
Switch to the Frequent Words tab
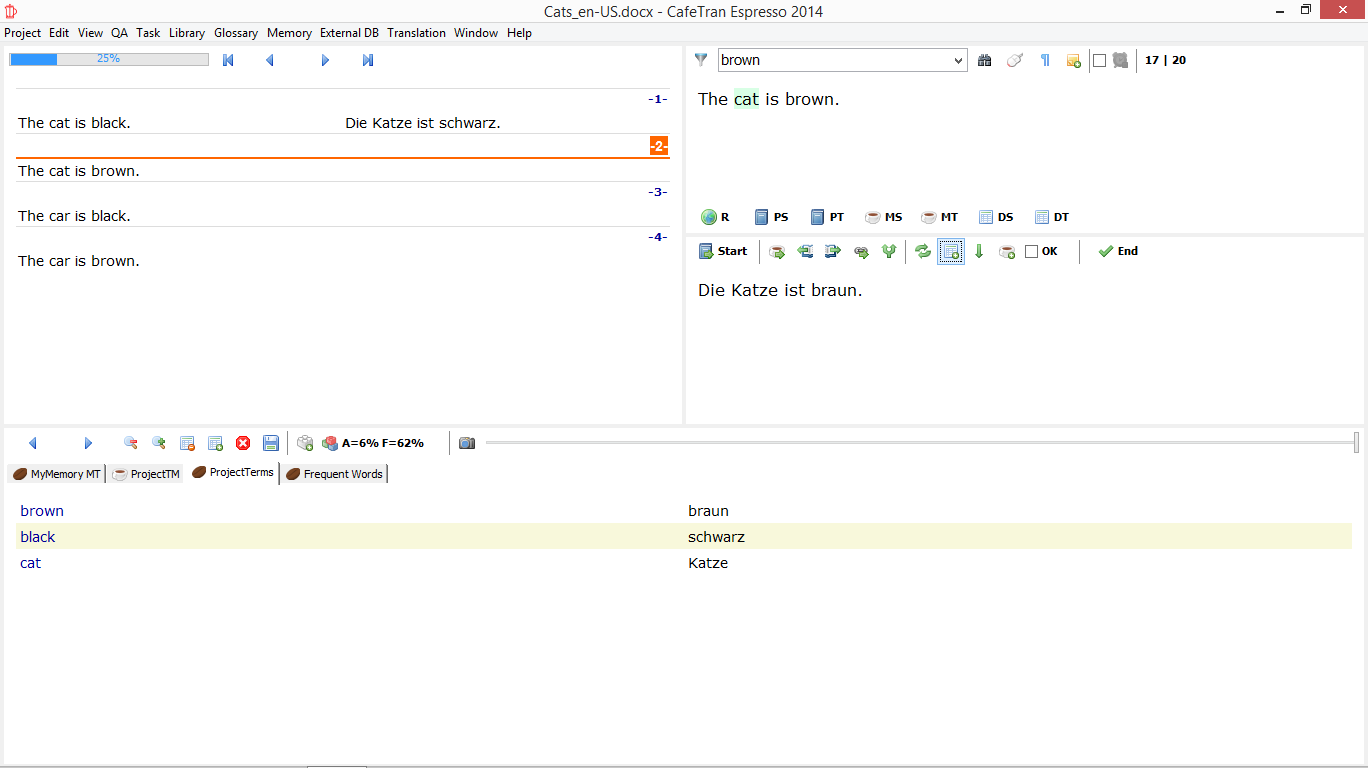pos(334,474)
